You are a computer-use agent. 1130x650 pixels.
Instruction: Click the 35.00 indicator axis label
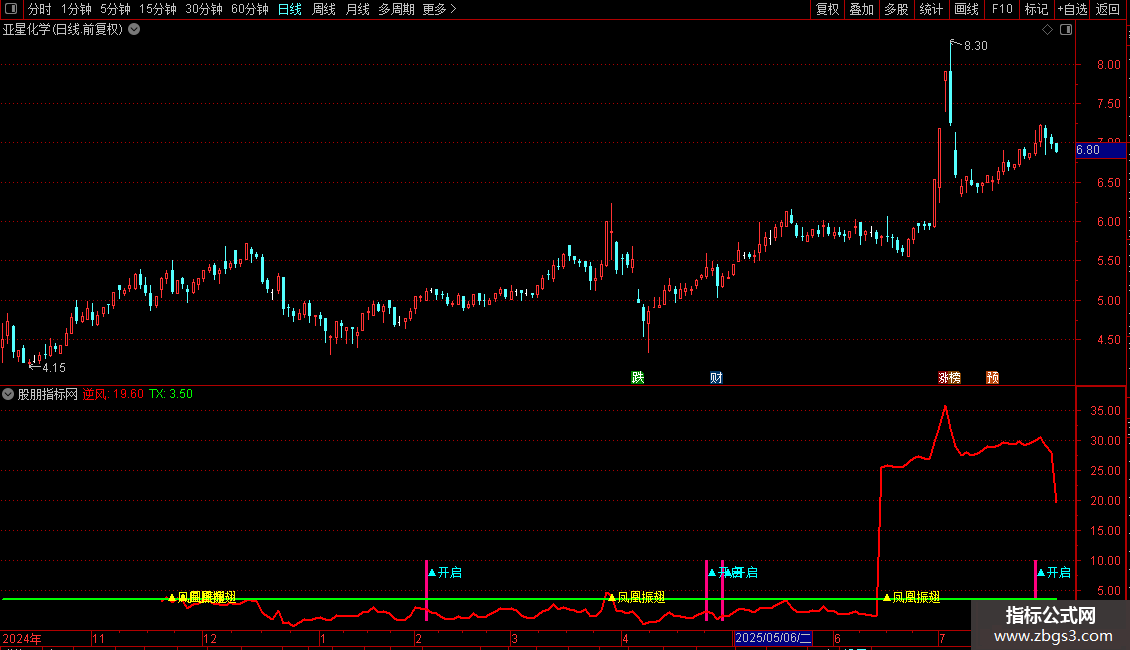tap(1105, 411)
